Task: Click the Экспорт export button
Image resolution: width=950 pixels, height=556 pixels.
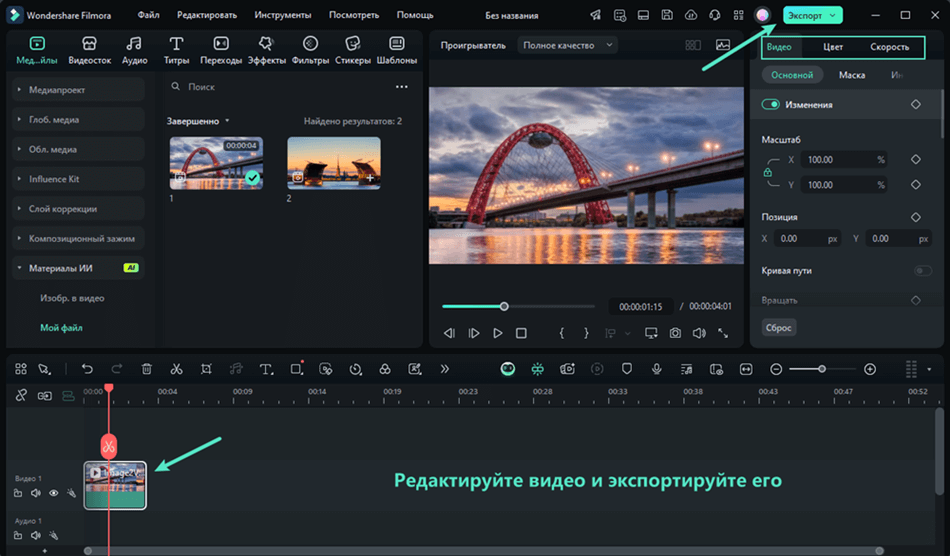Action: pyautogui.click(x=812, y=15)
